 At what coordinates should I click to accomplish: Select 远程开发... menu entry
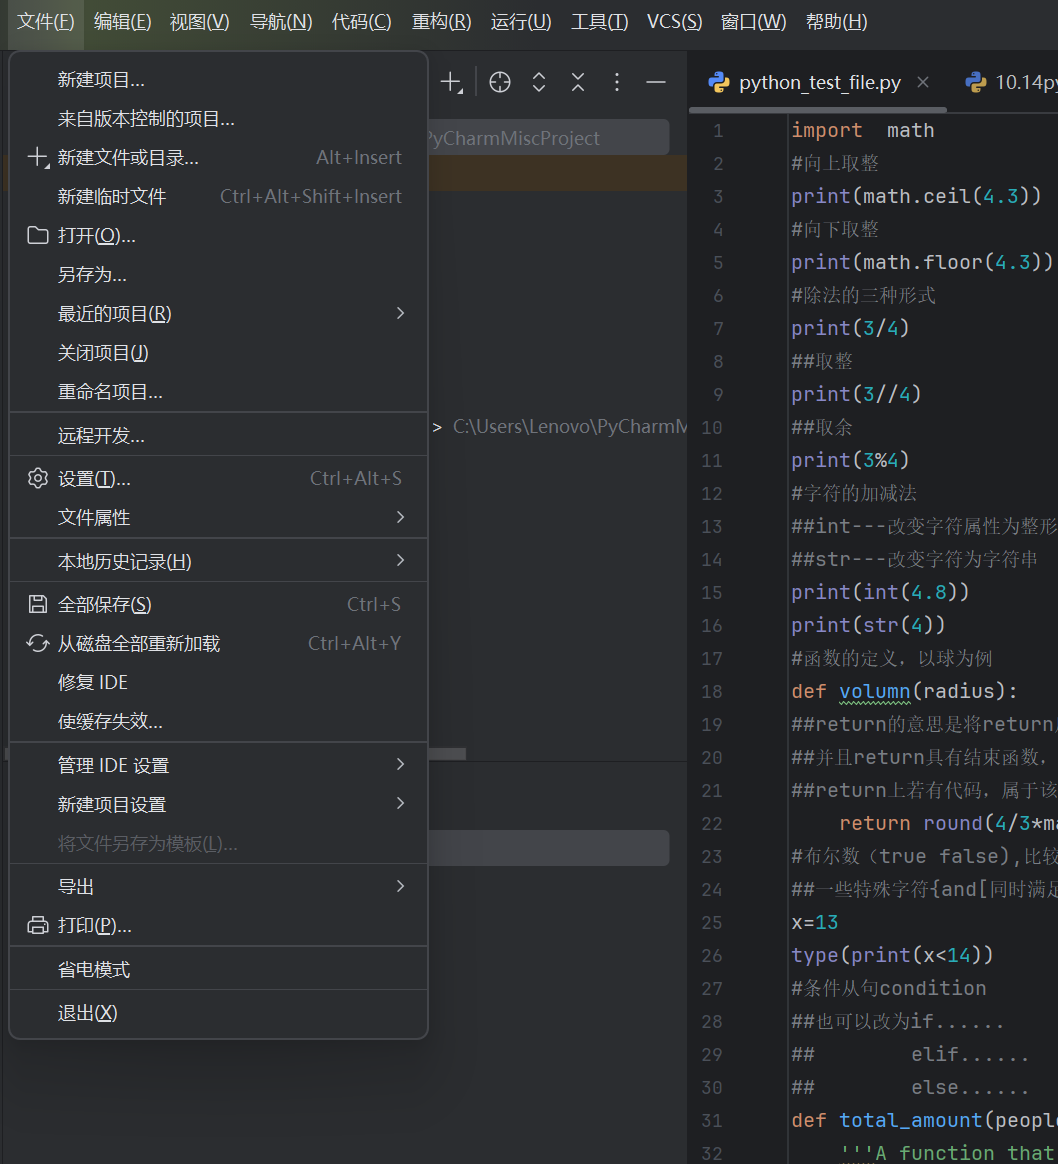click(x=218, y=435)
